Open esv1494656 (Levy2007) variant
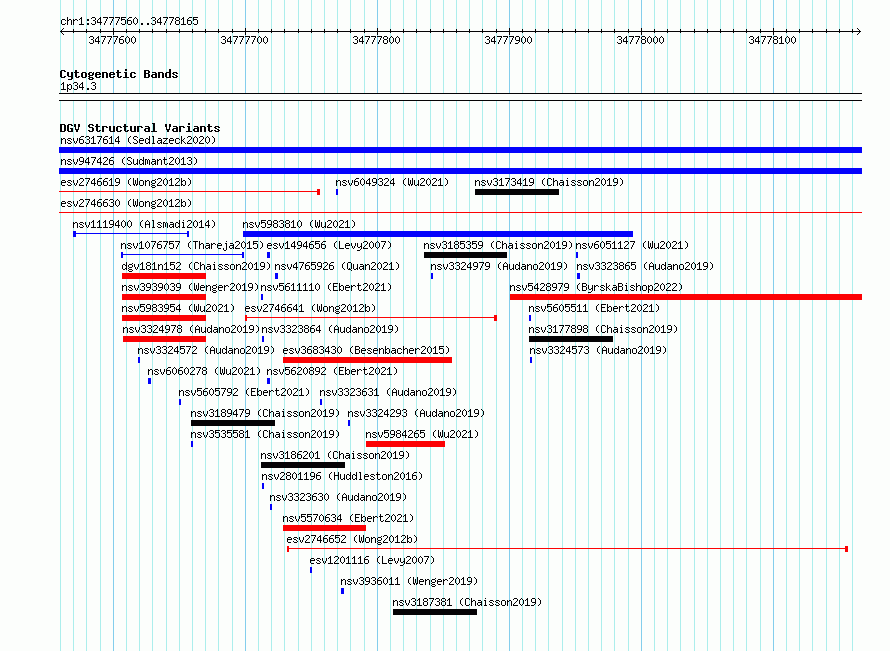Screen dimensions: 890x651 click(329, 245)
